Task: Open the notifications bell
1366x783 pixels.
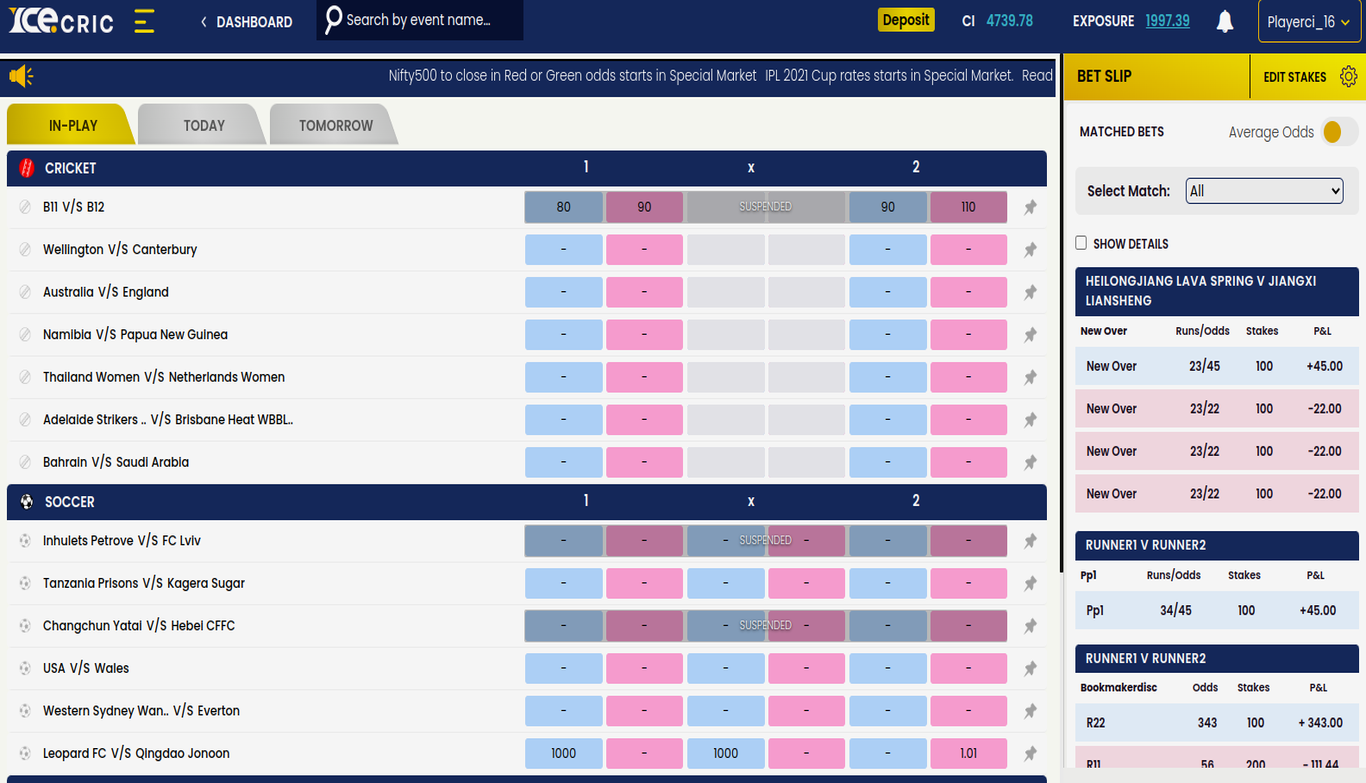Action: point(1225,21)
